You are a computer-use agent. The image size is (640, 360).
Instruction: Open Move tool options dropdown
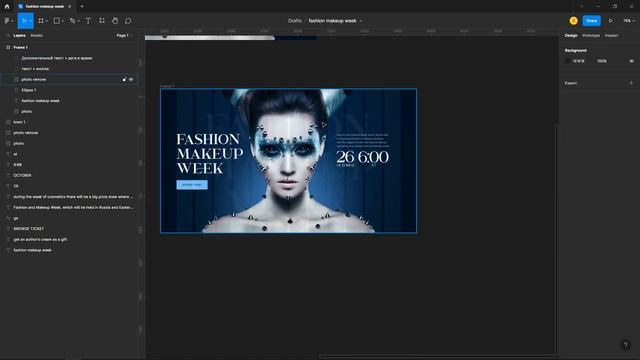[x=31, y=21]
